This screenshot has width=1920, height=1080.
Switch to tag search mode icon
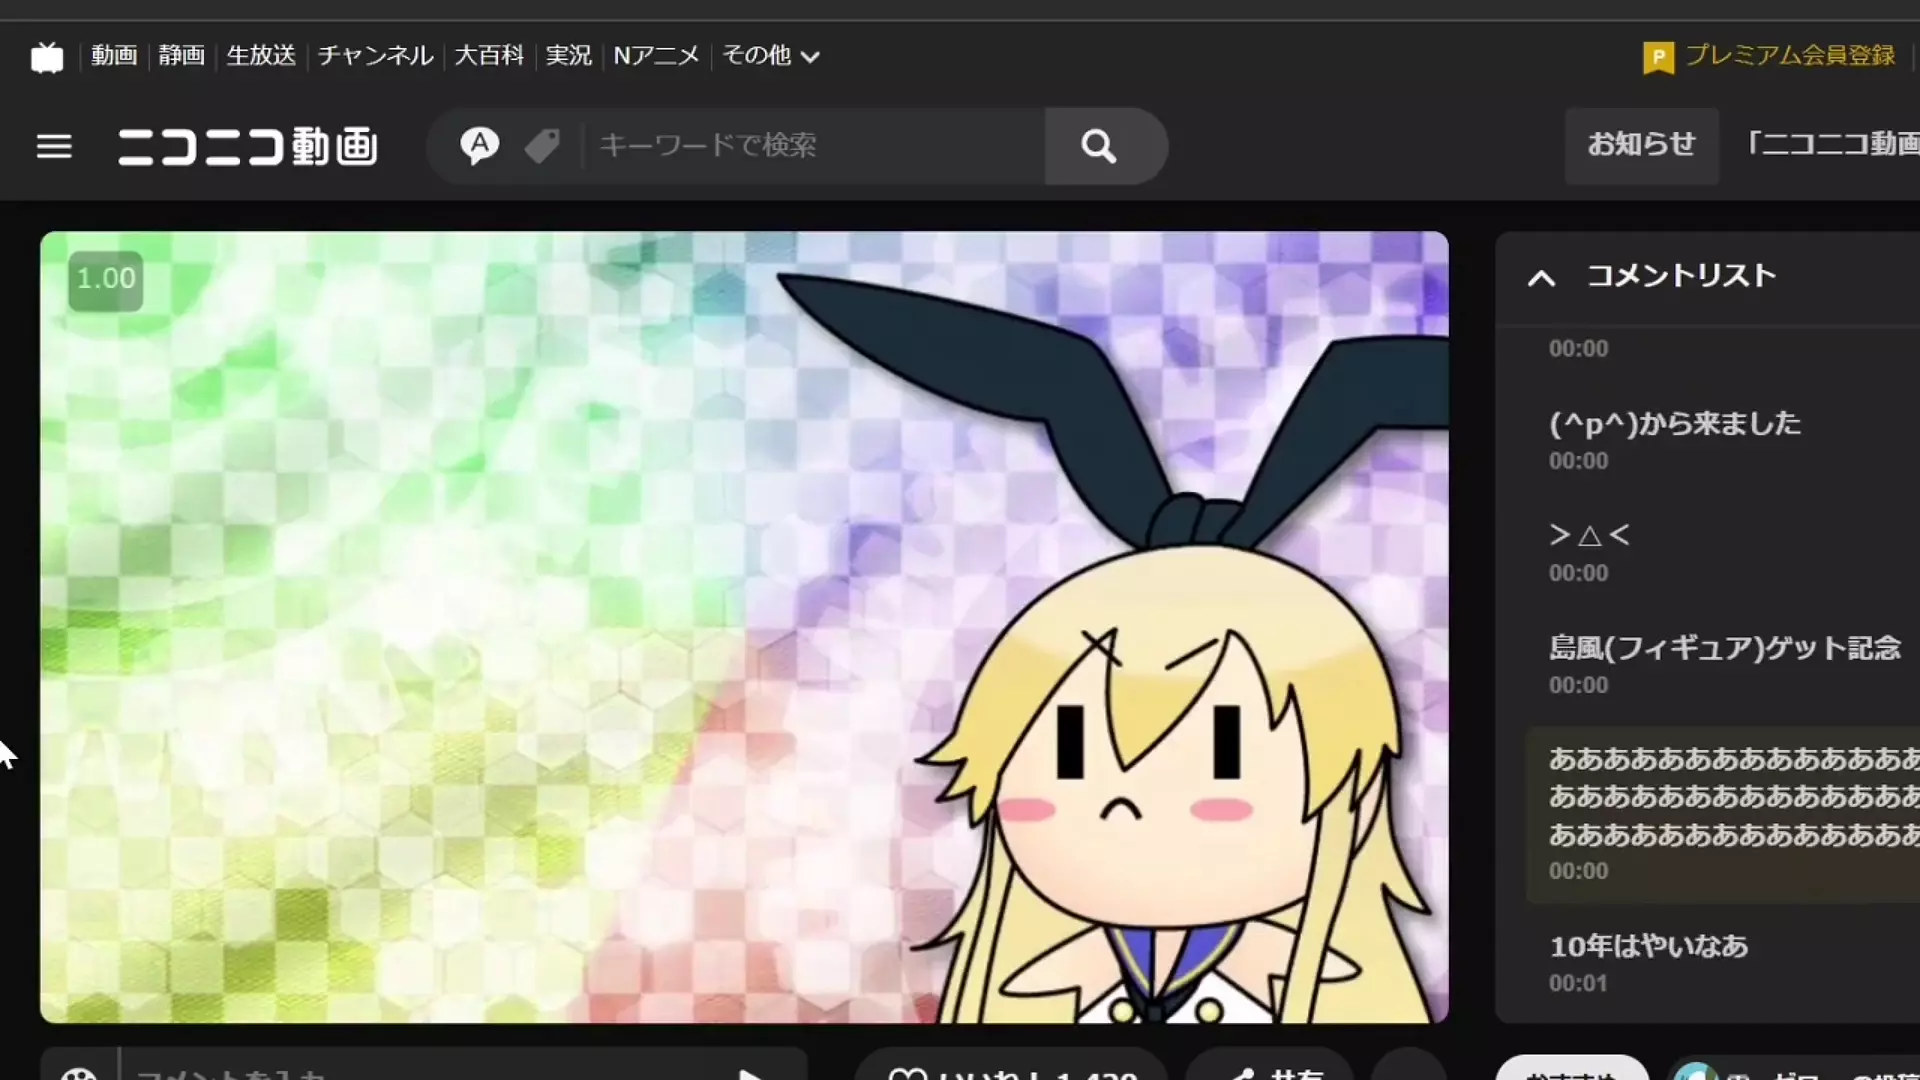[542, 146]
